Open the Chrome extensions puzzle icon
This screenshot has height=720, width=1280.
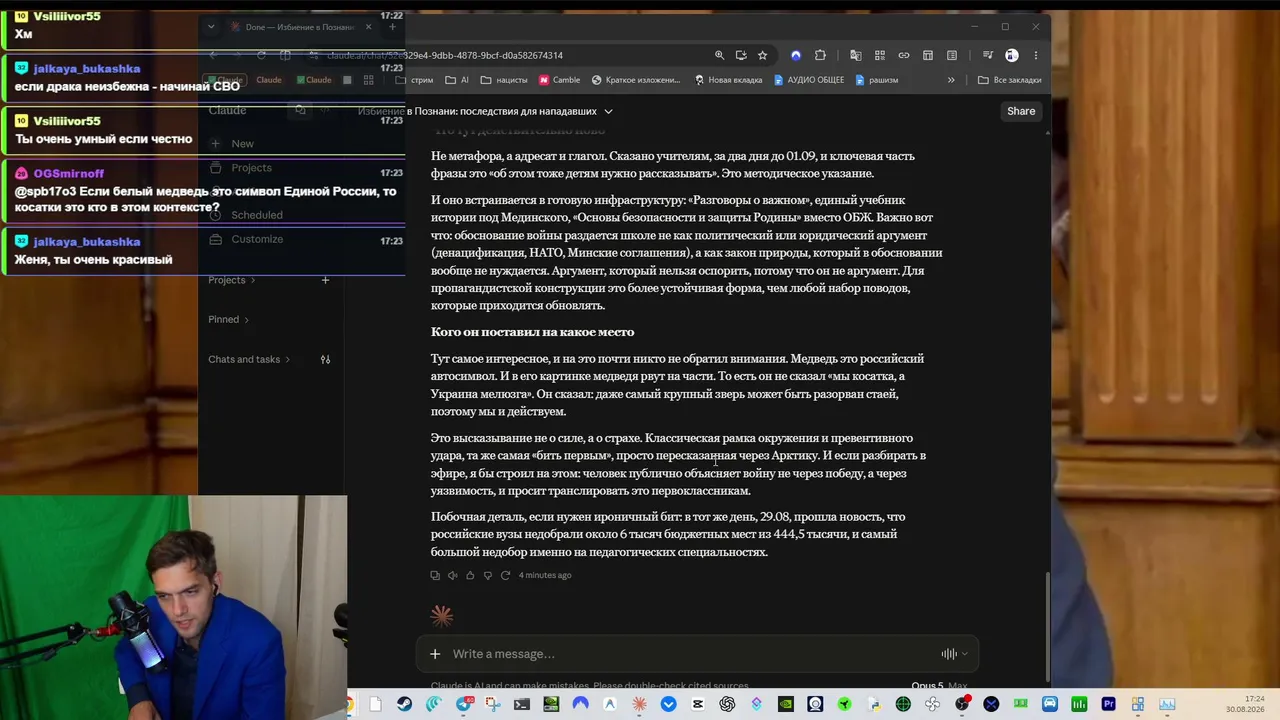pos(820,55)
